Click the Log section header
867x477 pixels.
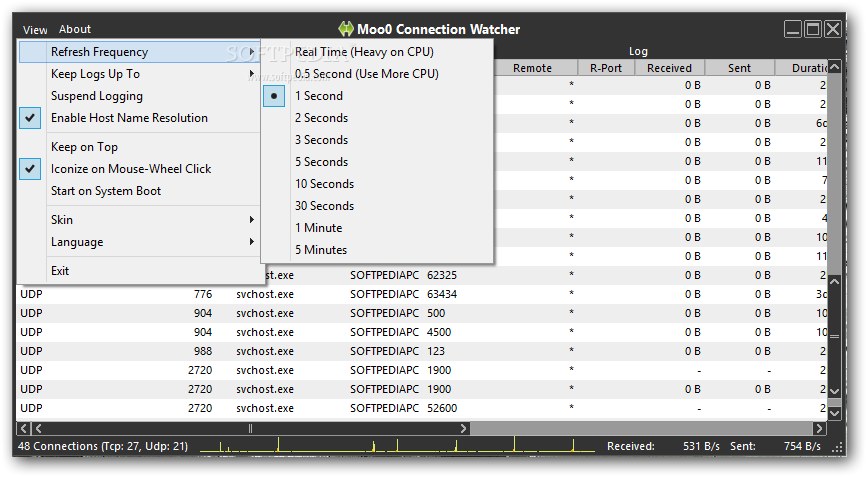coord(638,51)
